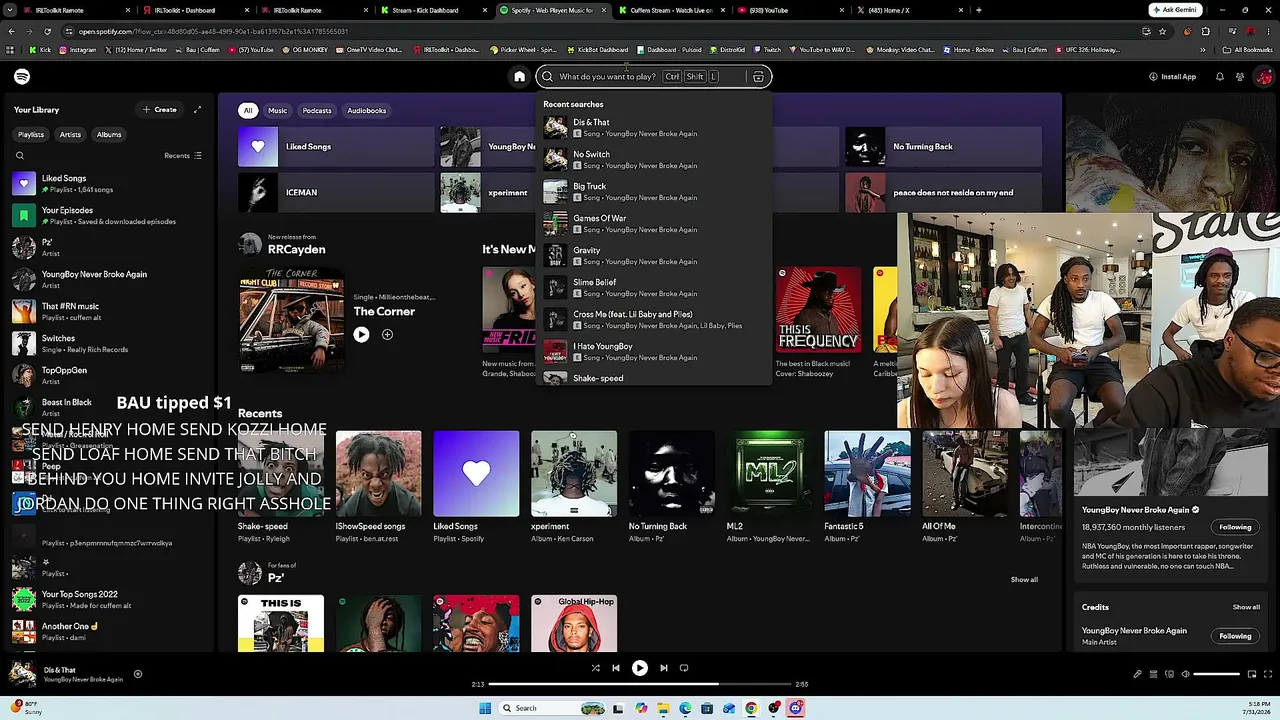Filter library by Albums
The image size is (1280, 720).
[109, 135]
